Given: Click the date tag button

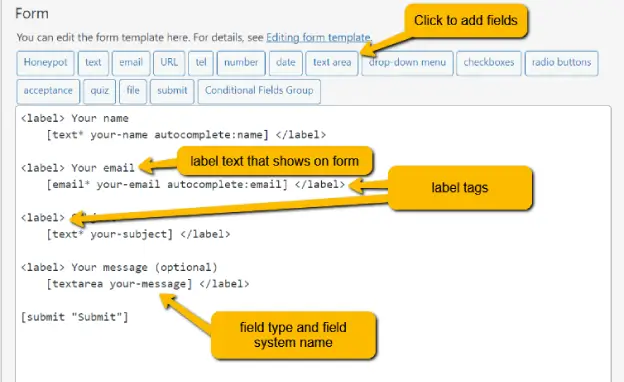Looking at the screenshot, I should 285,63.
